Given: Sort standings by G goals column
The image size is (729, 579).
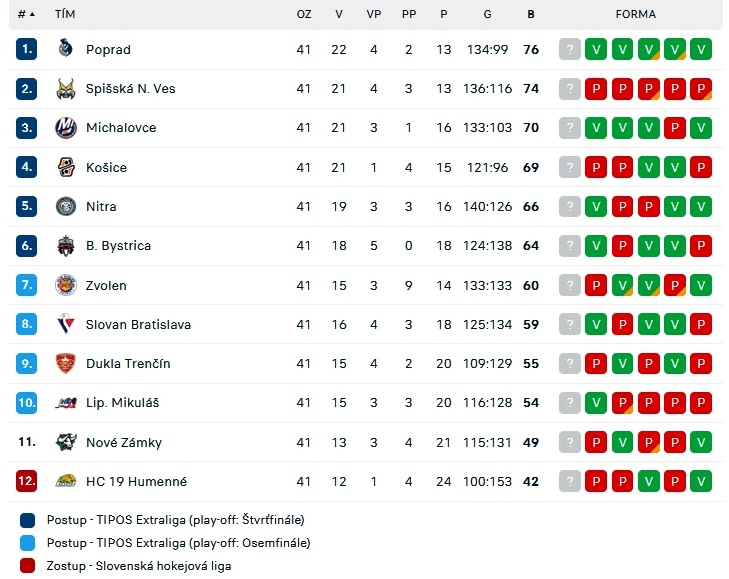Looking at the screenshot, I should pyautogui.click(x=487, y=14).
